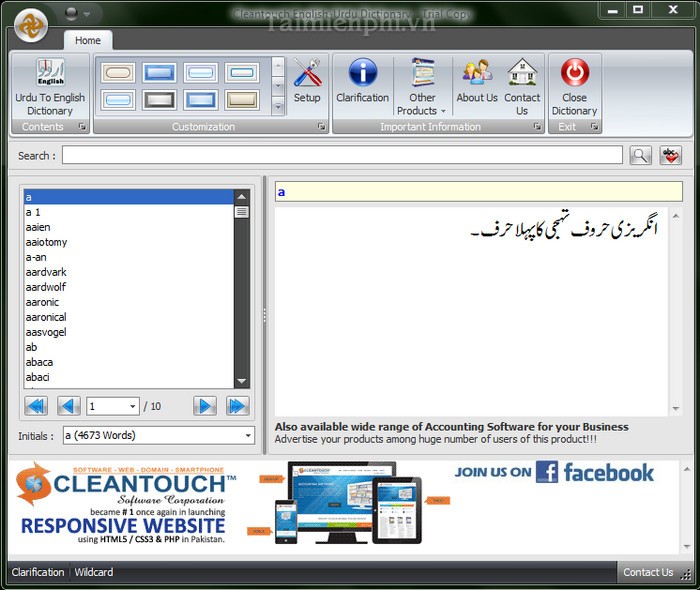Open the About Us dialog
700x590 pixels.
click(x=477, y=81)
